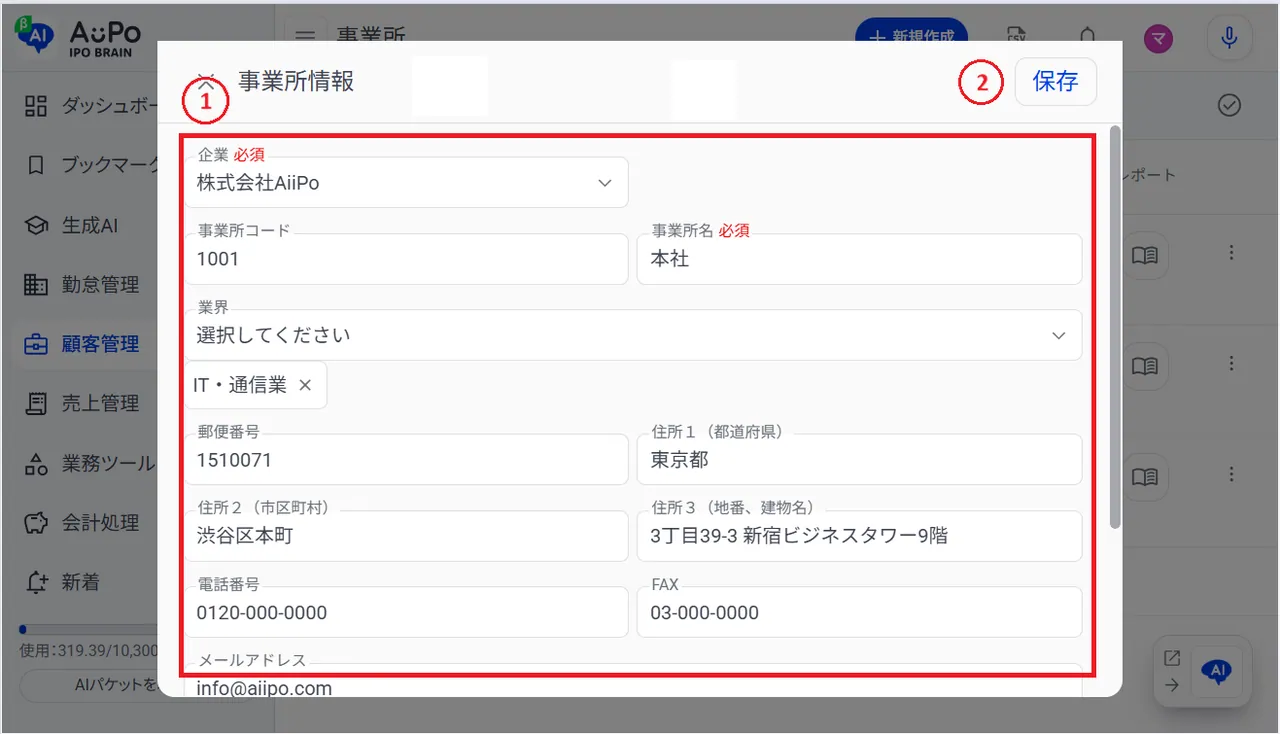1280x734 pixels.
Task: Open the topmost three-dot row menu behind dialog
Action: [1231, 253]
